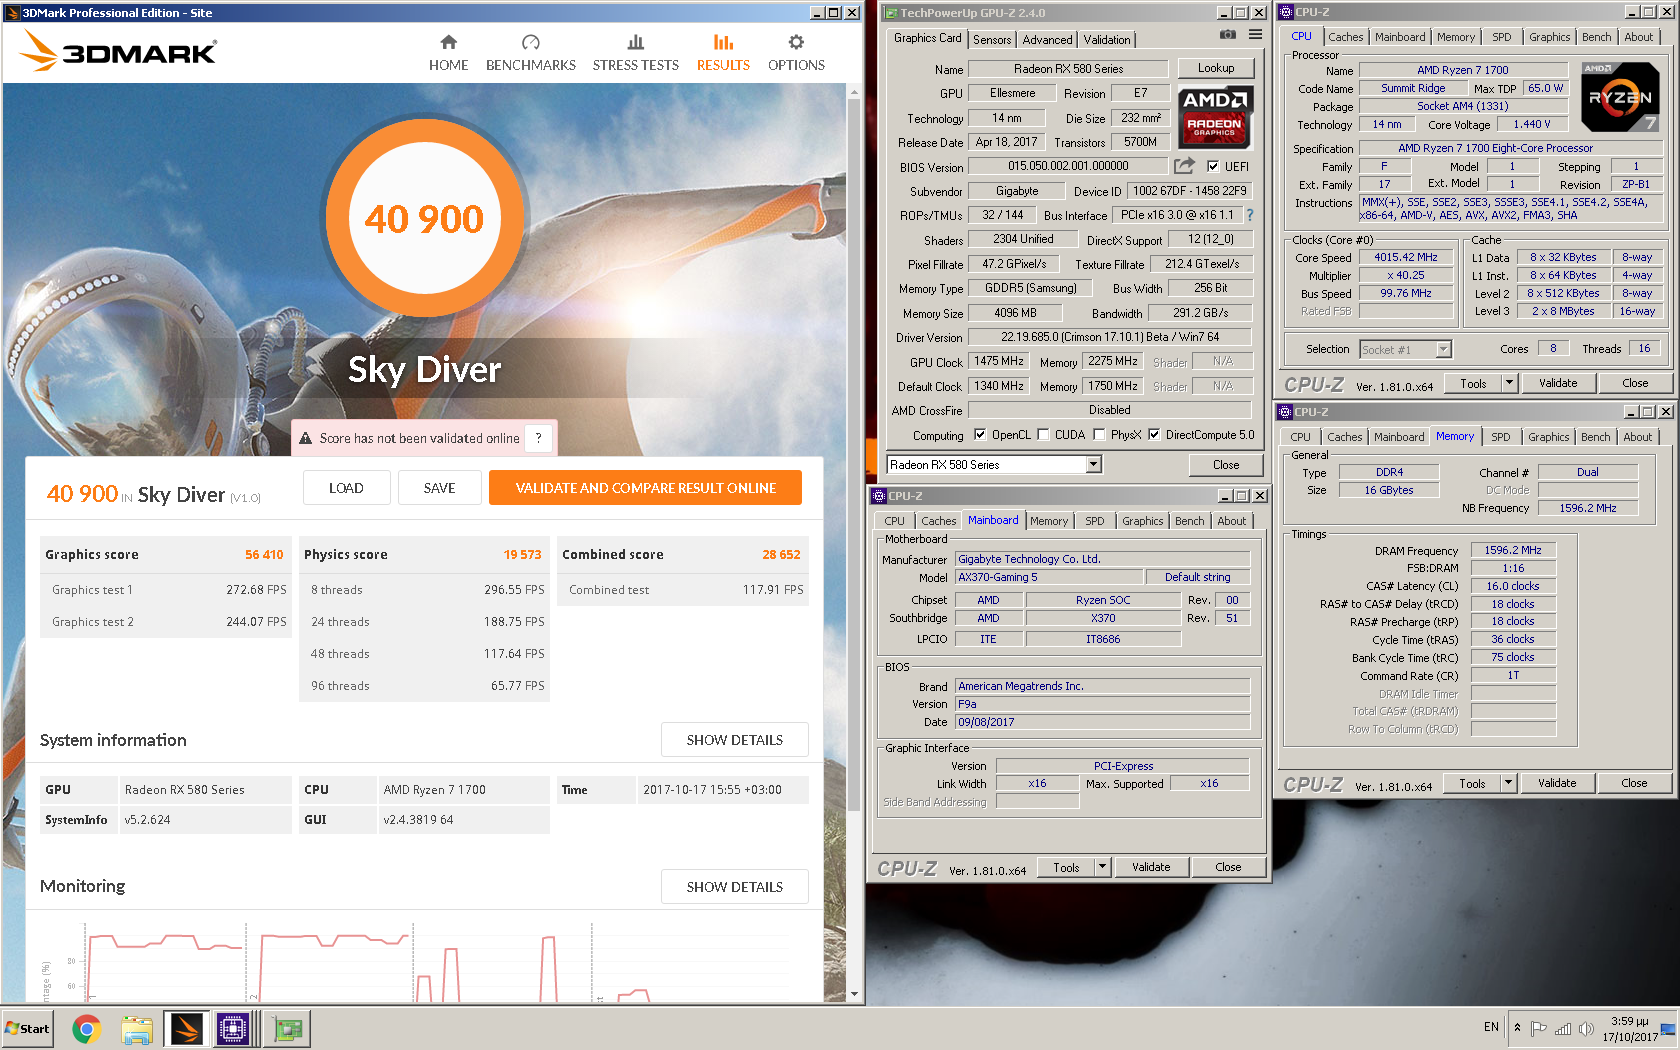Click the network signal icon in system tray
1680x1050 pixels.
1562,1028
